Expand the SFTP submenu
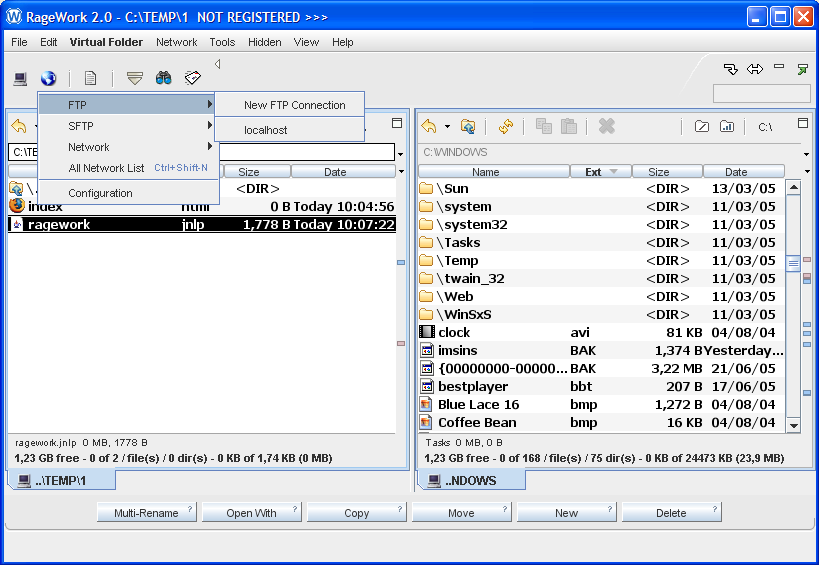This screenshot has width=819, height=565. pos(128,126)
